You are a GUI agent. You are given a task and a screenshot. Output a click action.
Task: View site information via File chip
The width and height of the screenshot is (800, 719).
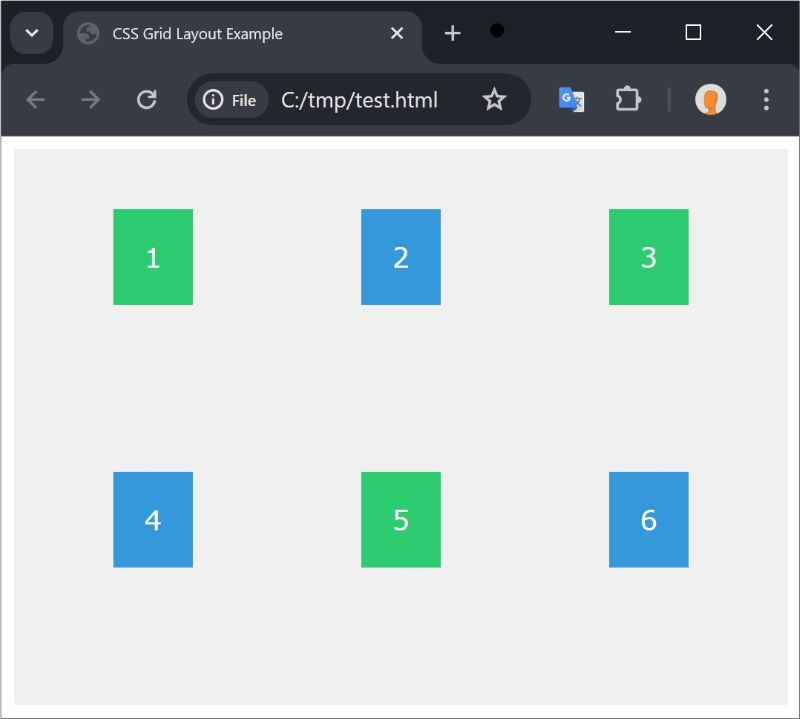(x=230, y=100)
